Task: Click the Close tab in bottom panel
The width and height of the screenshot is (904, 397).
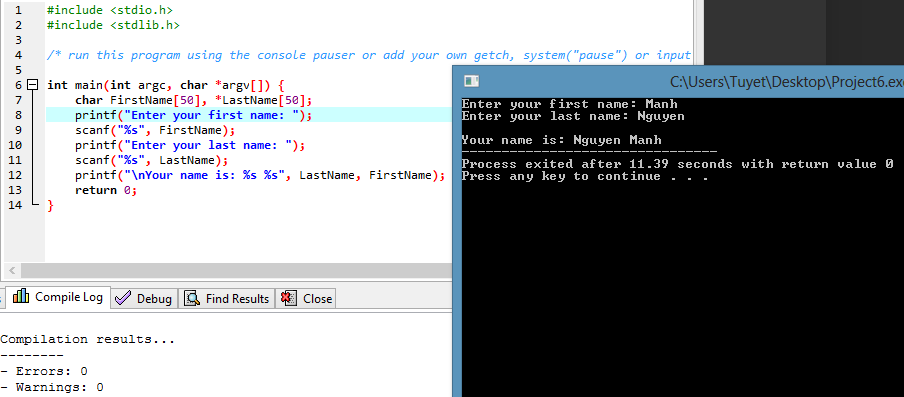Action: pos(306,298)
